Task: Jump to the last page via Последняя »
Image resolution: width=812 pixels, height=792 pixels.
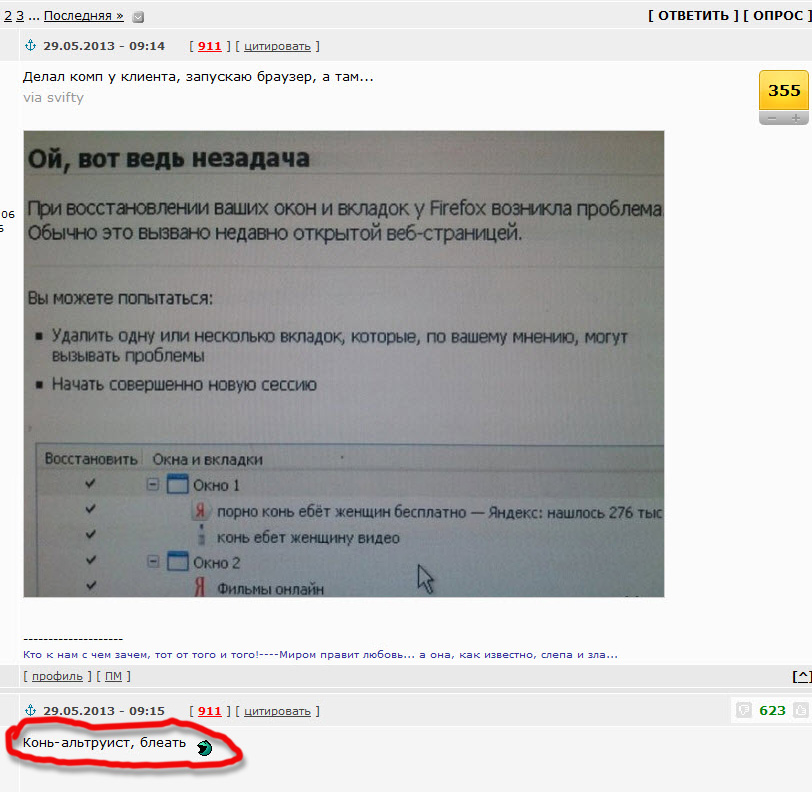Action: pos(84,16)
